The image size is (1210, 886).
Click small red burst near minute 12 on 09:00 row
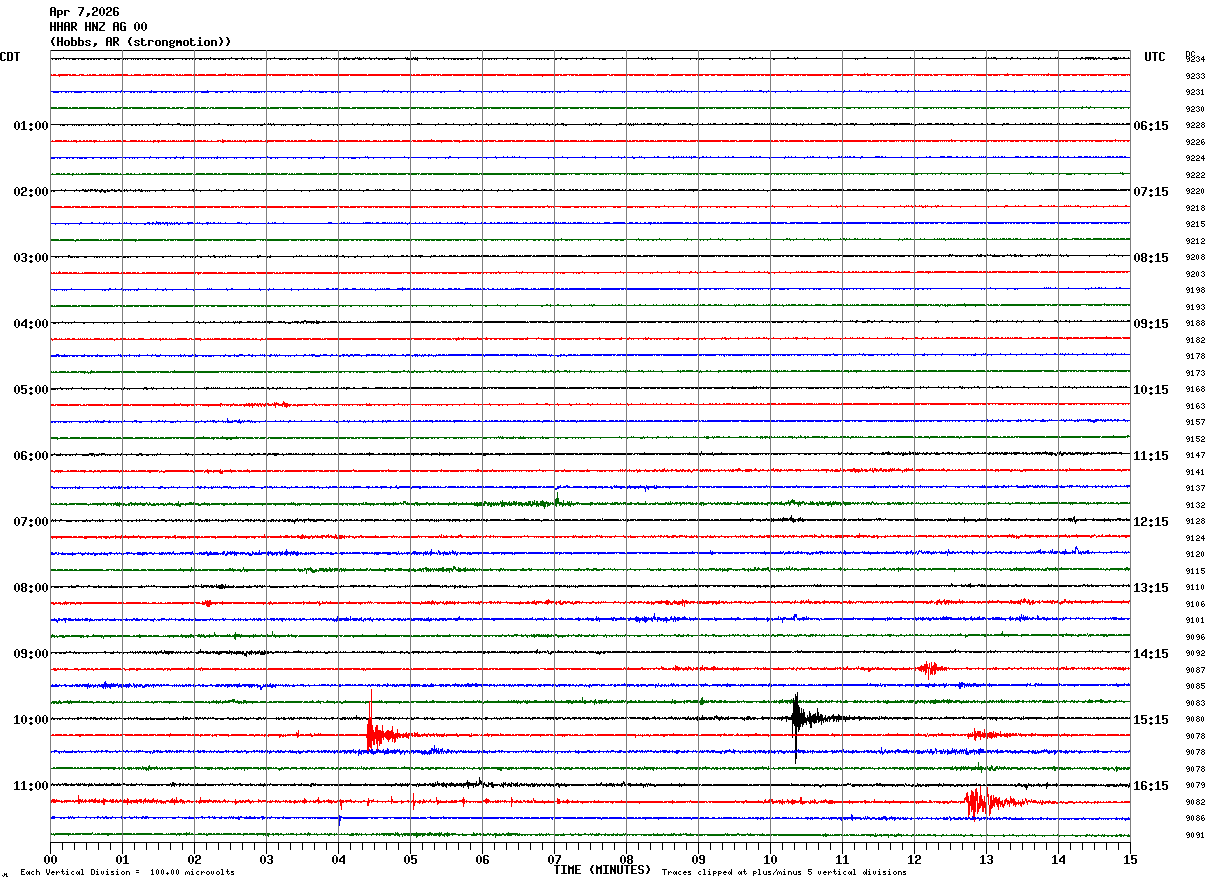click(x=931, y=668)
